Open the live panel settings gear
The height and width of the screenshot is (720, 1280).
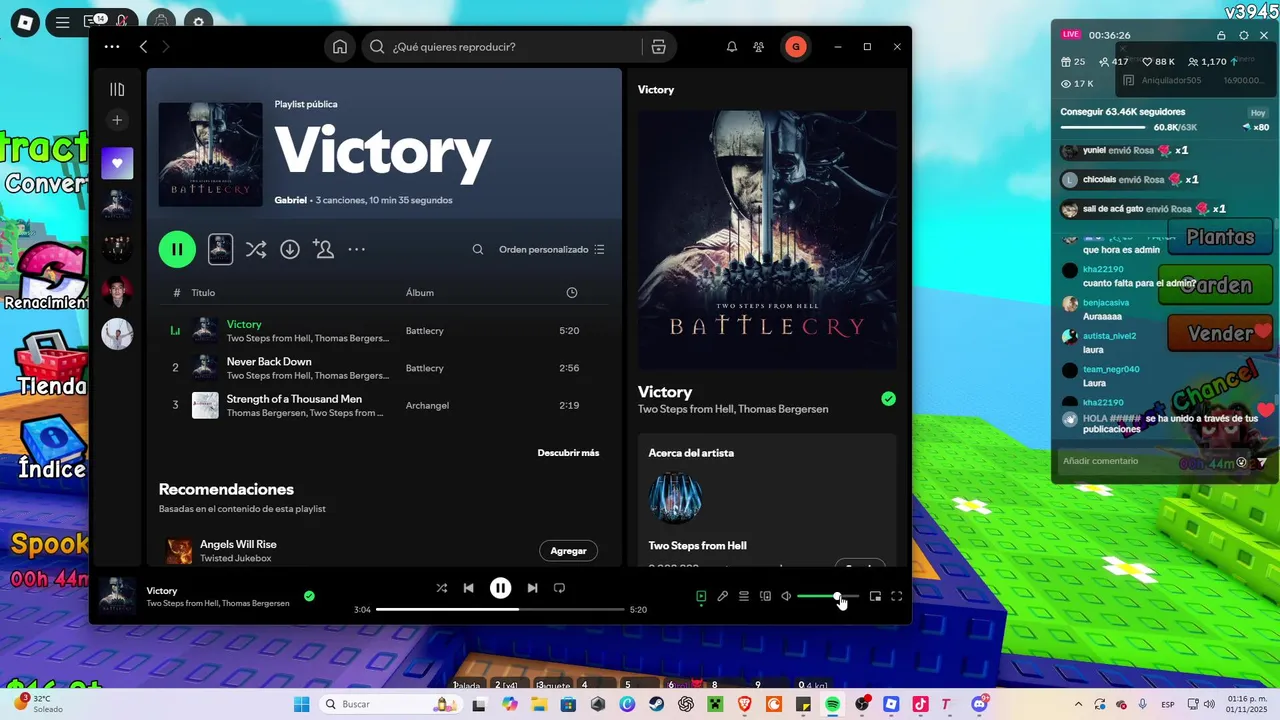point(1244,35)
